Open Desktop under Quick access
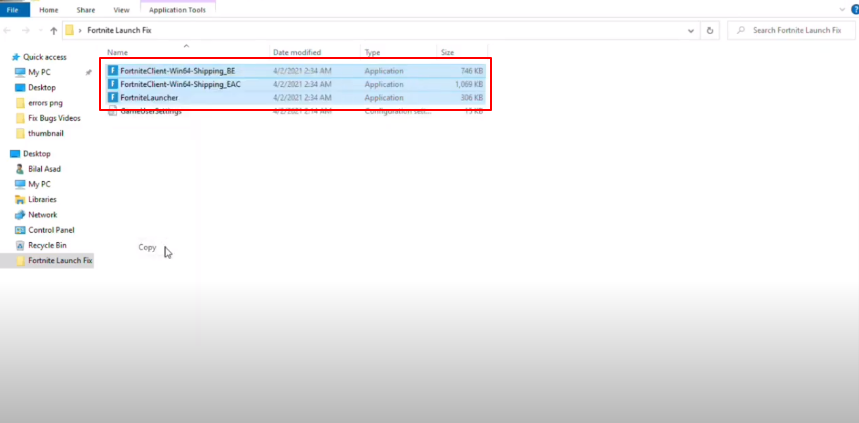The height and width of the screenshot is (423, 859). click(x=42, y=88)
